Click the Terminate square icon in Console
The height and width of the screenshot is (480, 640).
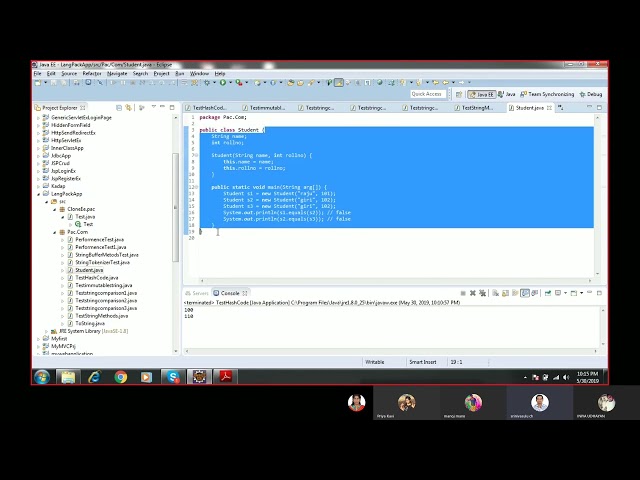tap(463, 293)
